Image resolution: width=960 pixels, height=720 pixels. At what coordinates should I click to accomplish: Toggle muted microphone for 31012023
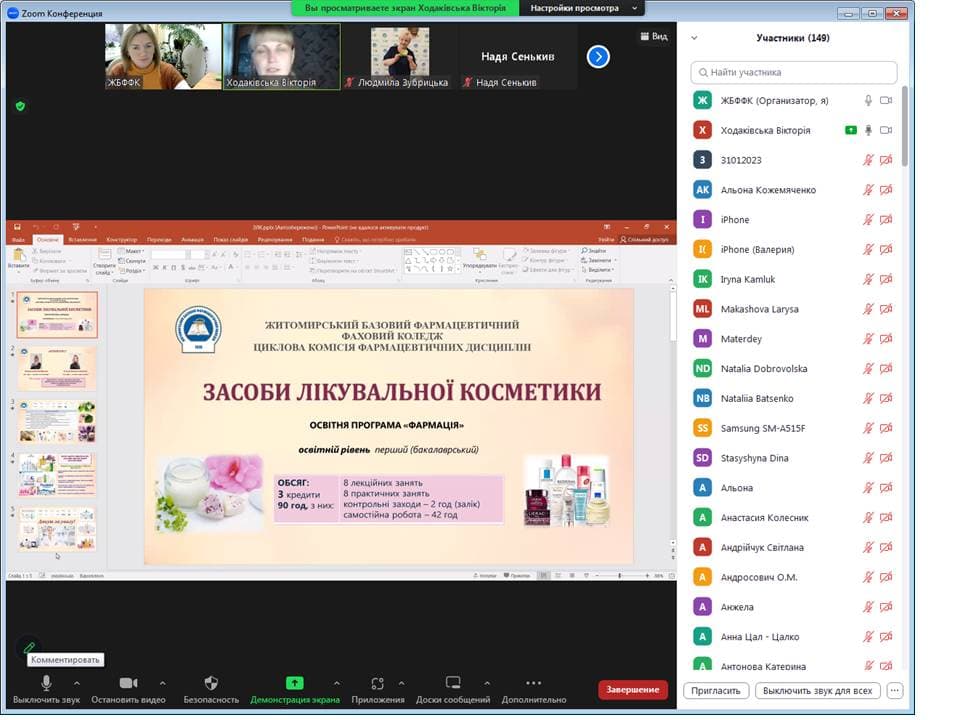[x=868, y=160]
